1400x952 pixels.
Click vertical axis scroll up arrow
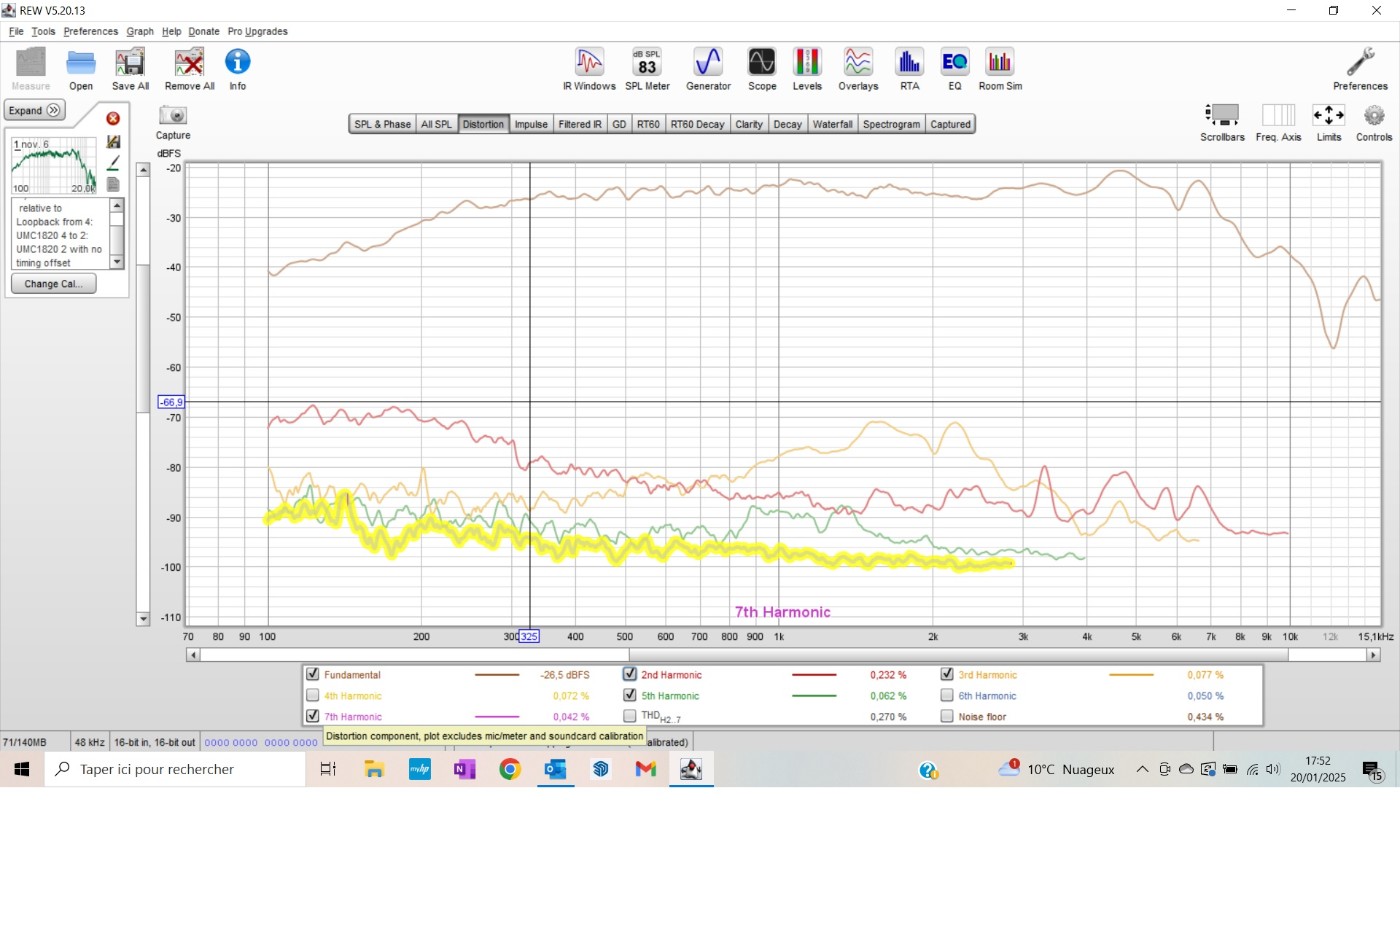[143, 170]
